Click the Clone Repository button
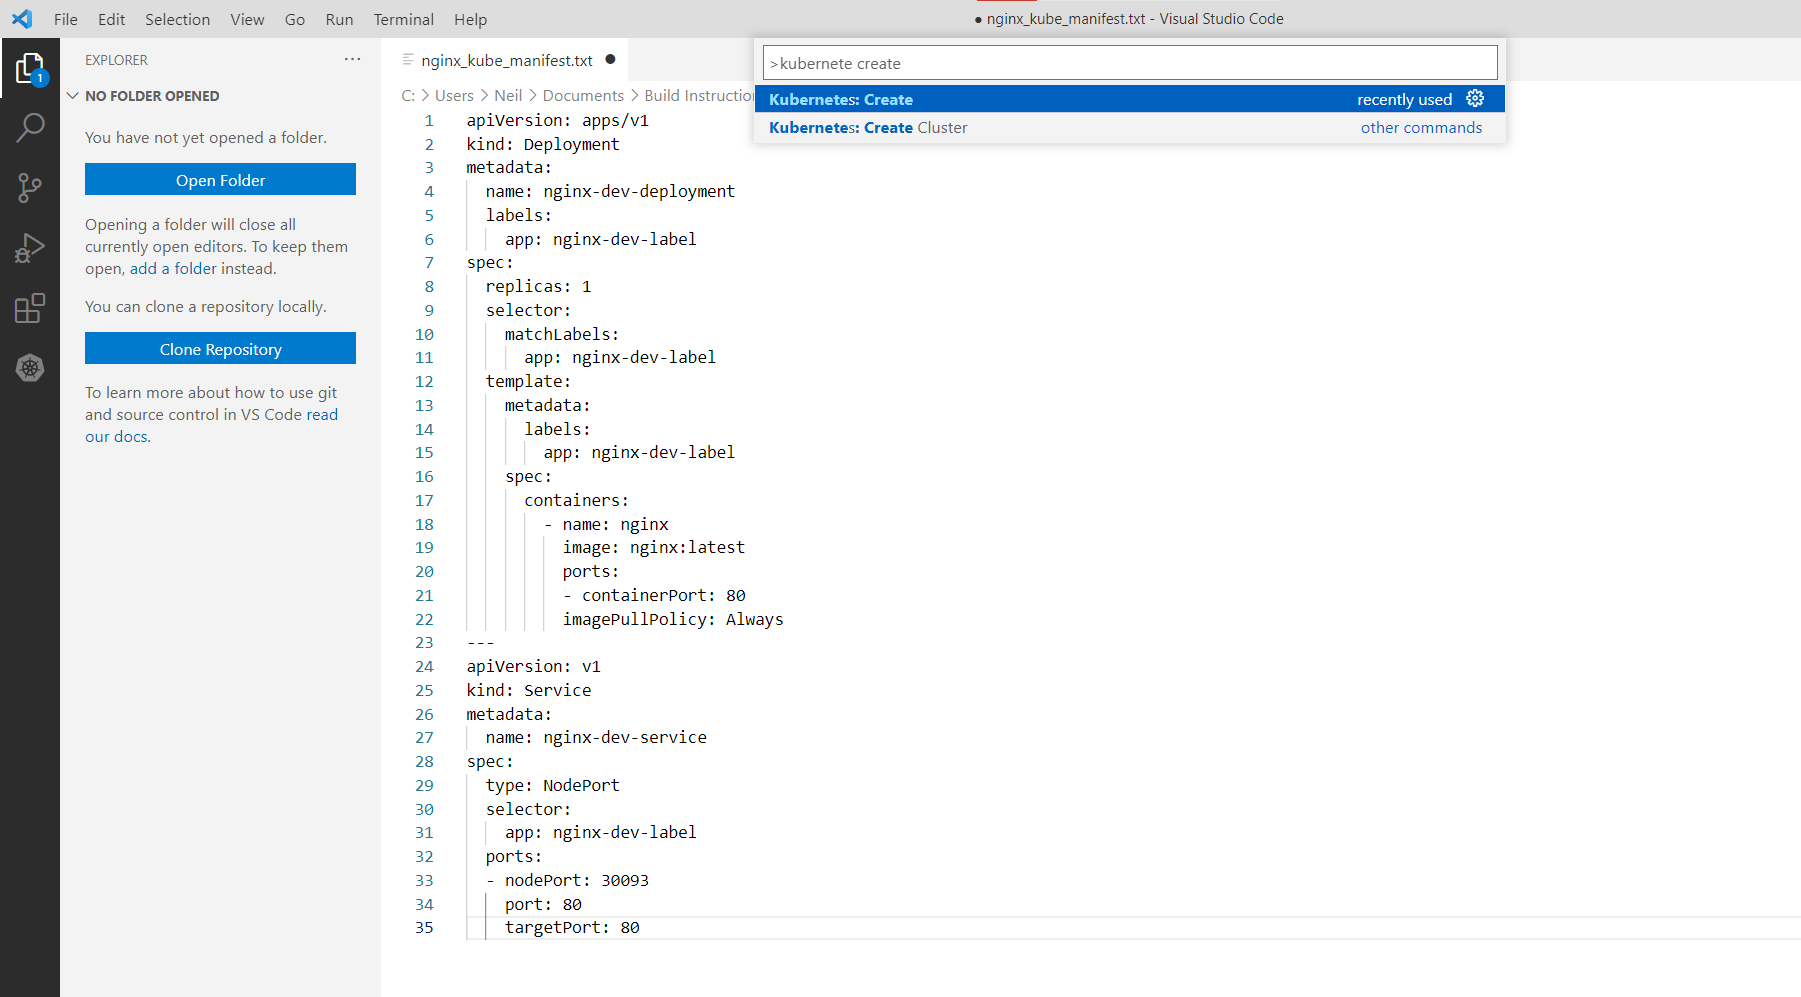Viewport: 1801px width, 997px height. click(x=220, y=349)
